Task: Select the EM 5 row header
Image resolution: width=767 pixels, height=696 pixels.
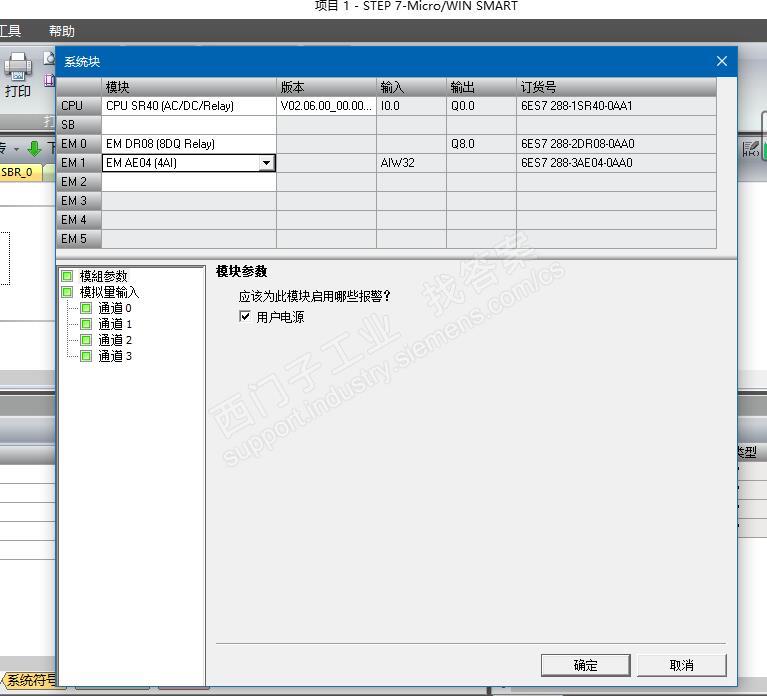Action: [79, 239]
